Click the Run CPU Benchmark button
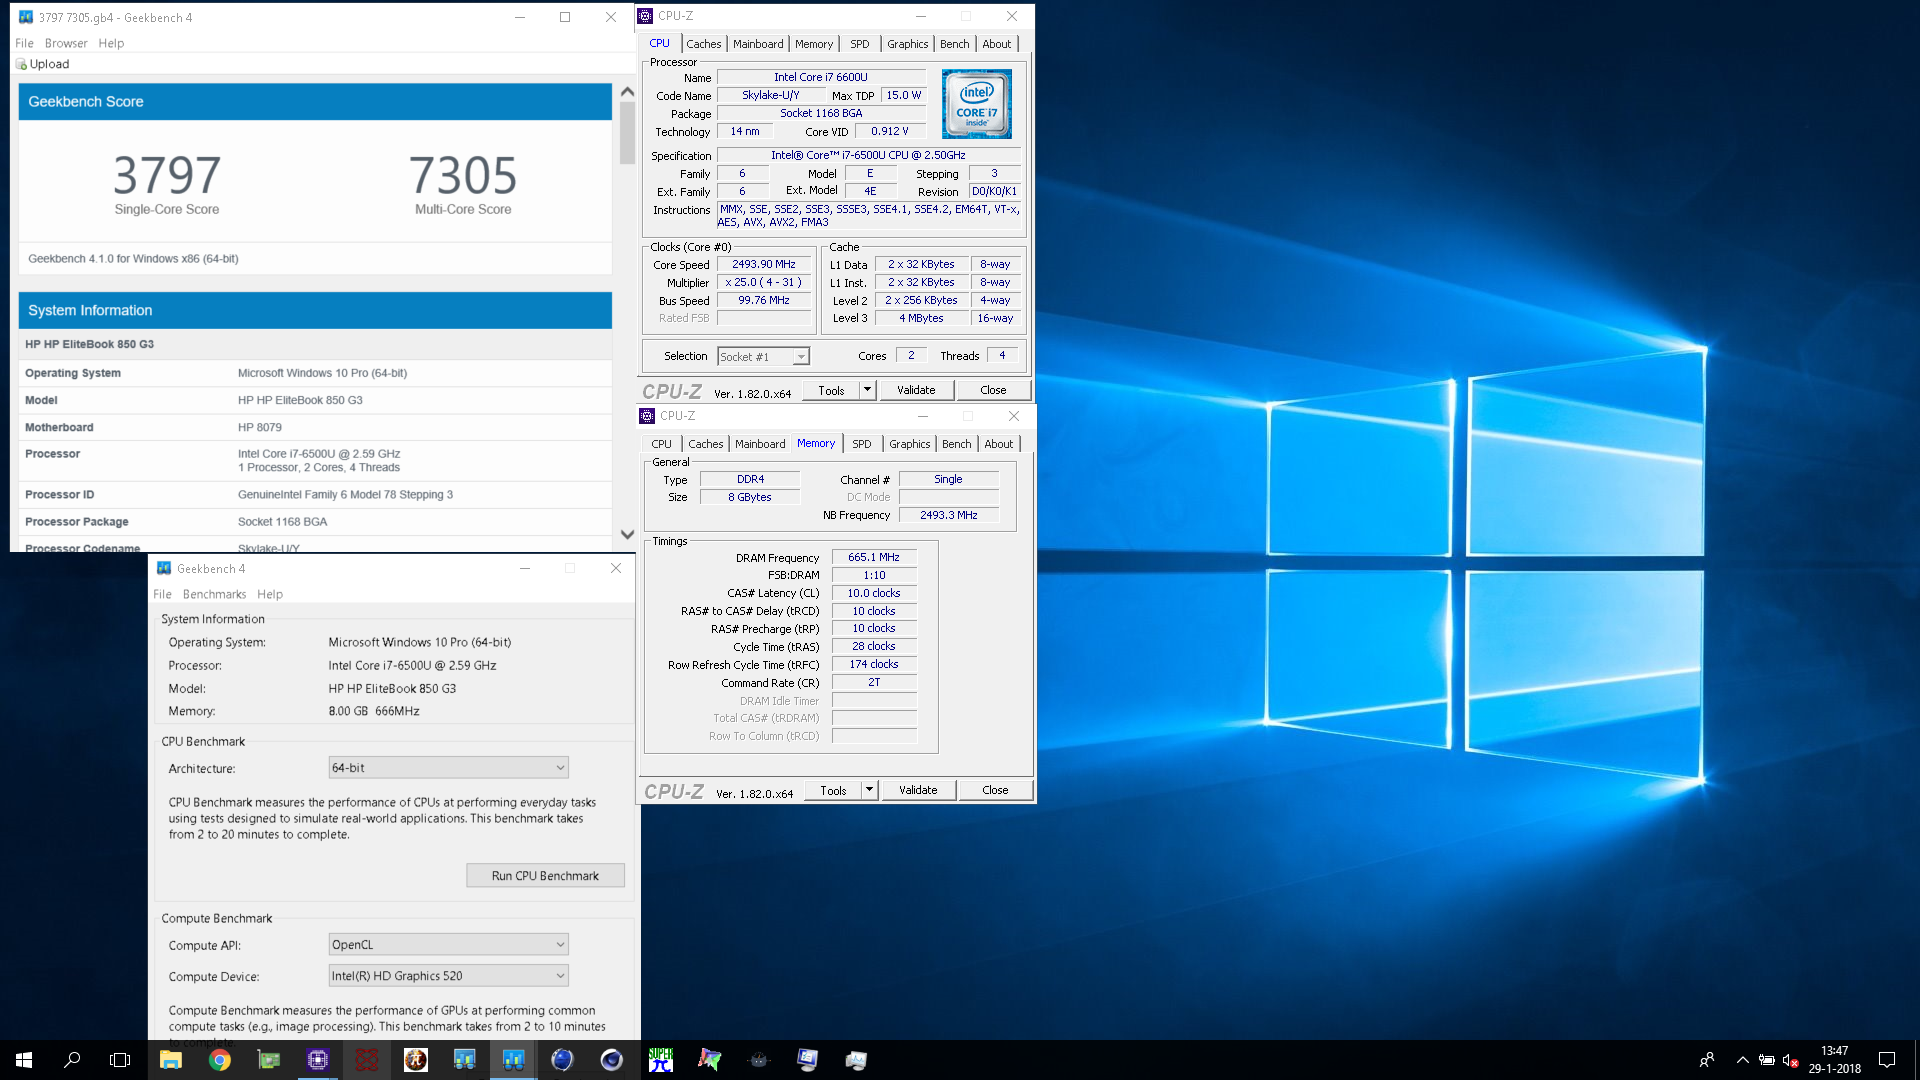This screenshot has width=1920, height=1080. (545, 876)
